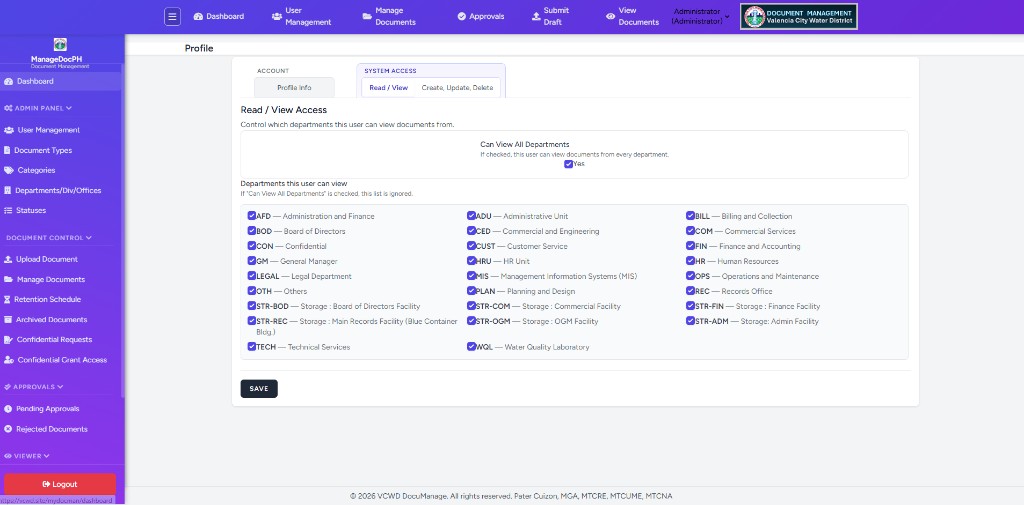1024x505 pixels.
Task: Open Approvals in the top navbar
Action: (481, 16)
